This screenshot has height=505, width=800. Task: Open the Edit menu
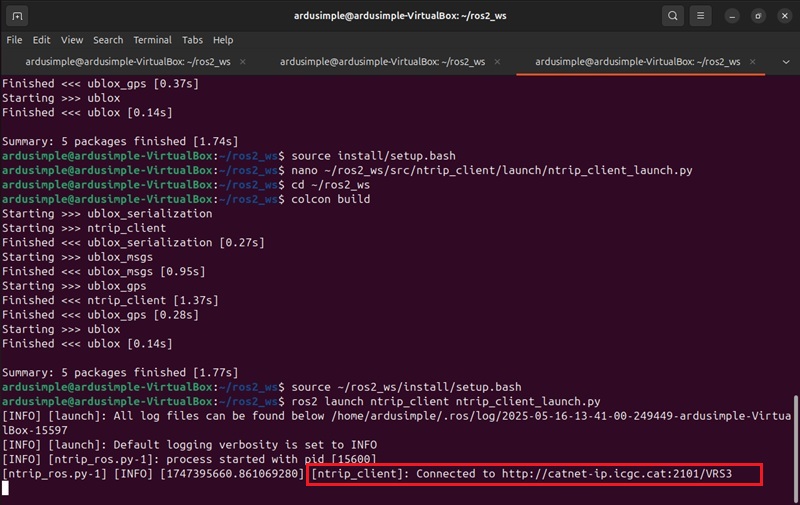coord(41,40)
